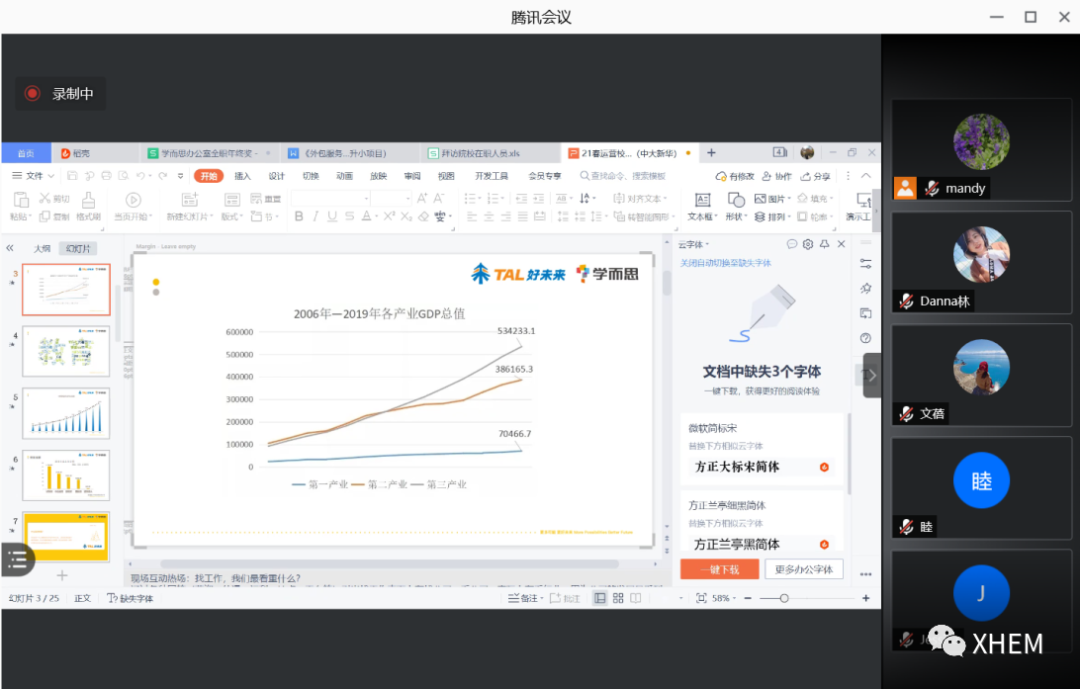The width and height of the screenshot is (1080, 689).
Task: Toggle italic text formatting
Action: tap(316, 216)
